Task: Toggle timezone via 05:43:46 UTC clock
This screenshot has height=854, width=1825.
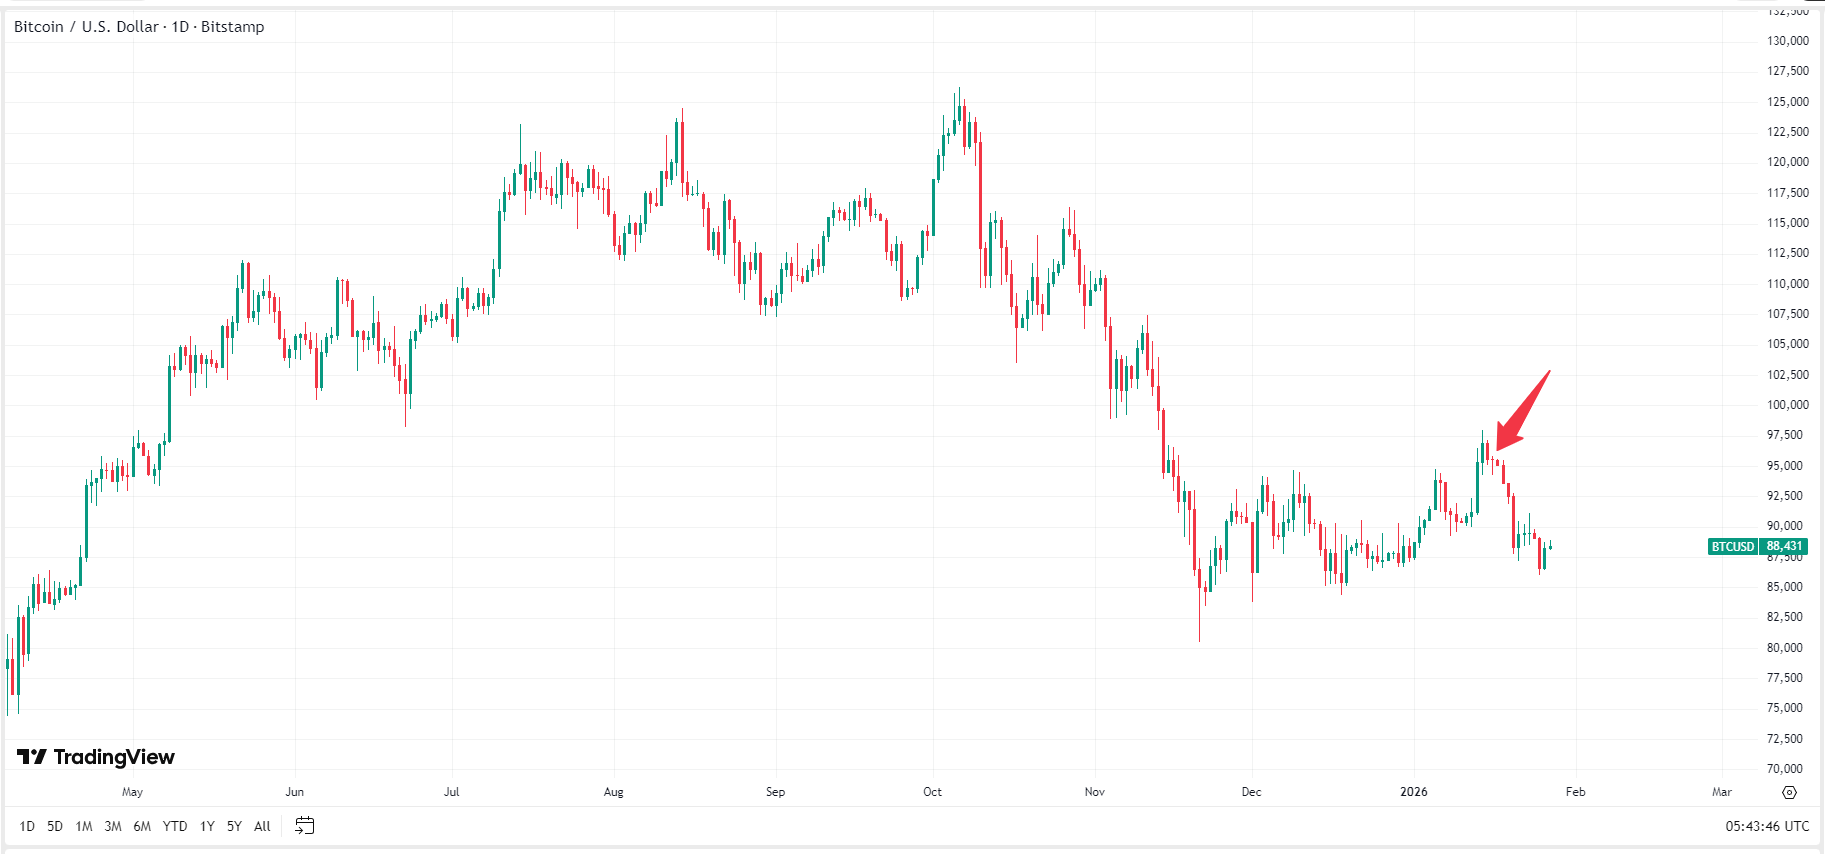Action: (1766, 826)
